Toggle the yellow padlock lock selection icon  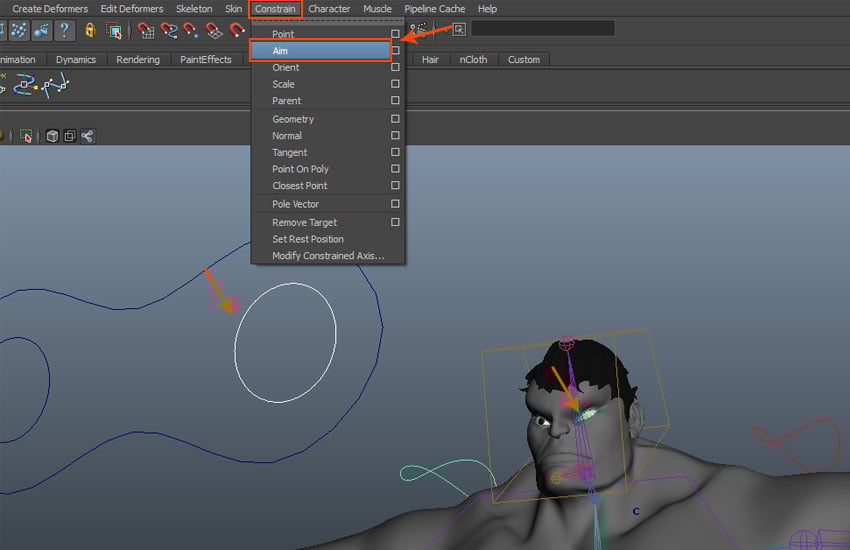(90, 30)
